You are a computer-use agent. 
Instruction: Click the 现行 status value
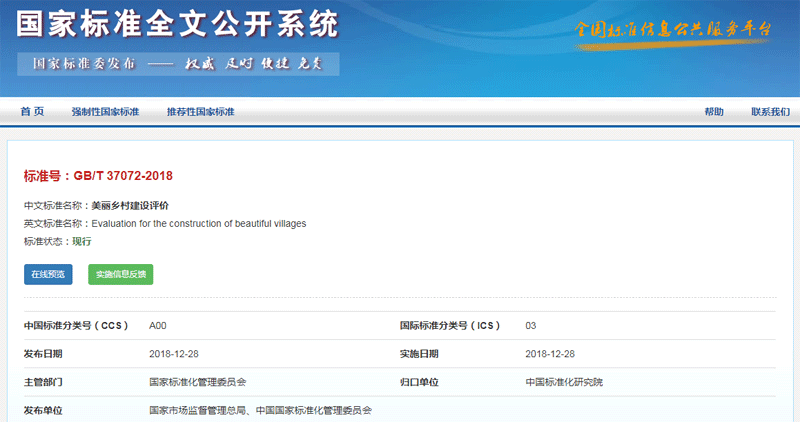[x=81, y=241]
